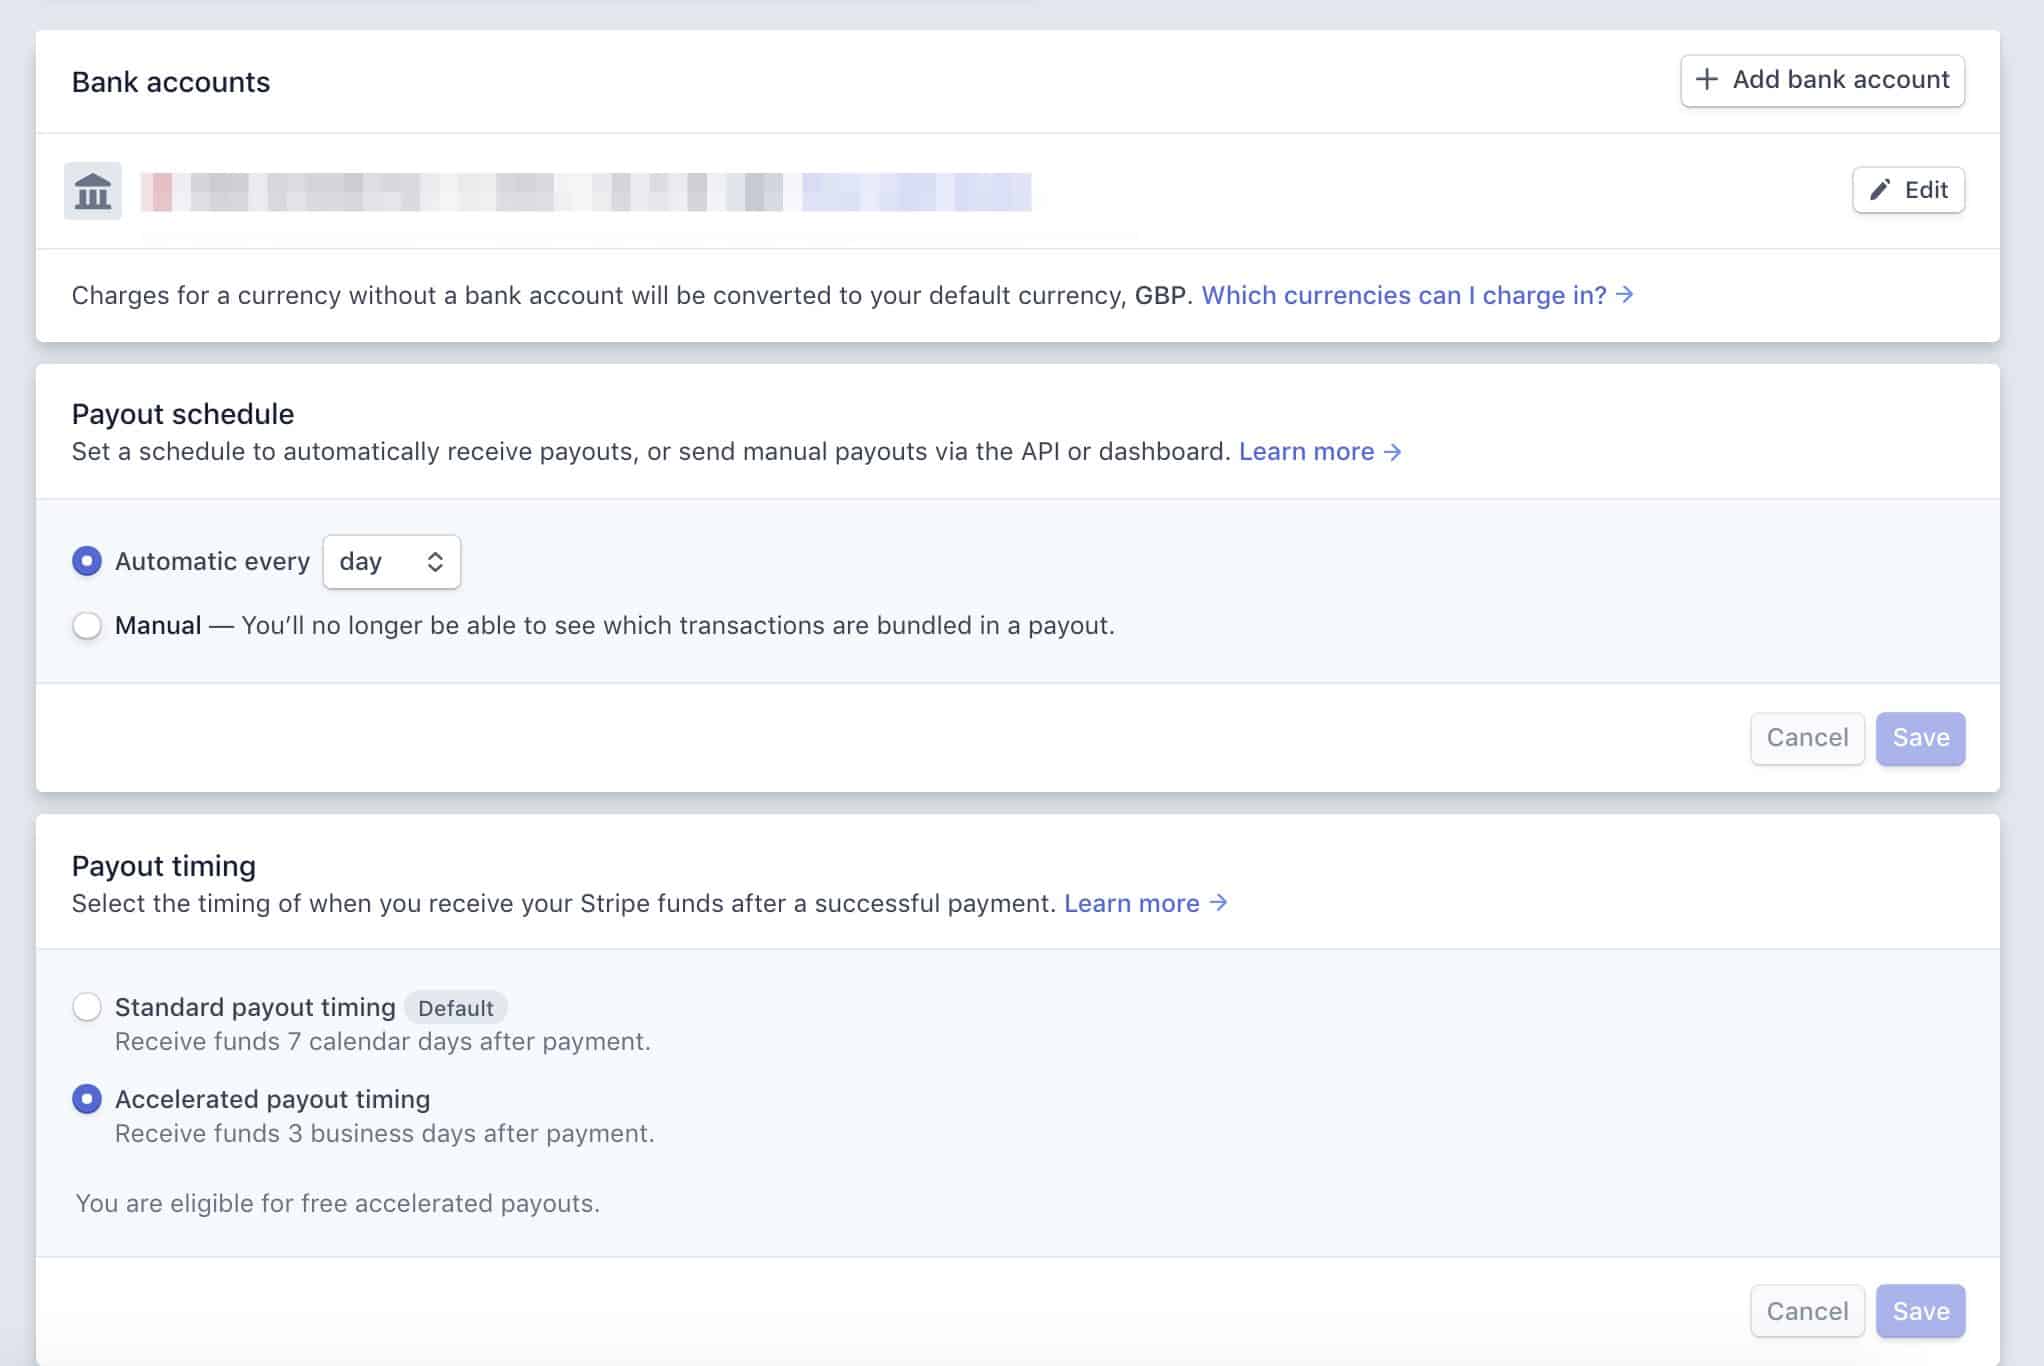
Task: Click the Default badge near Standard payout timing
Action: tap(456, 1007)
